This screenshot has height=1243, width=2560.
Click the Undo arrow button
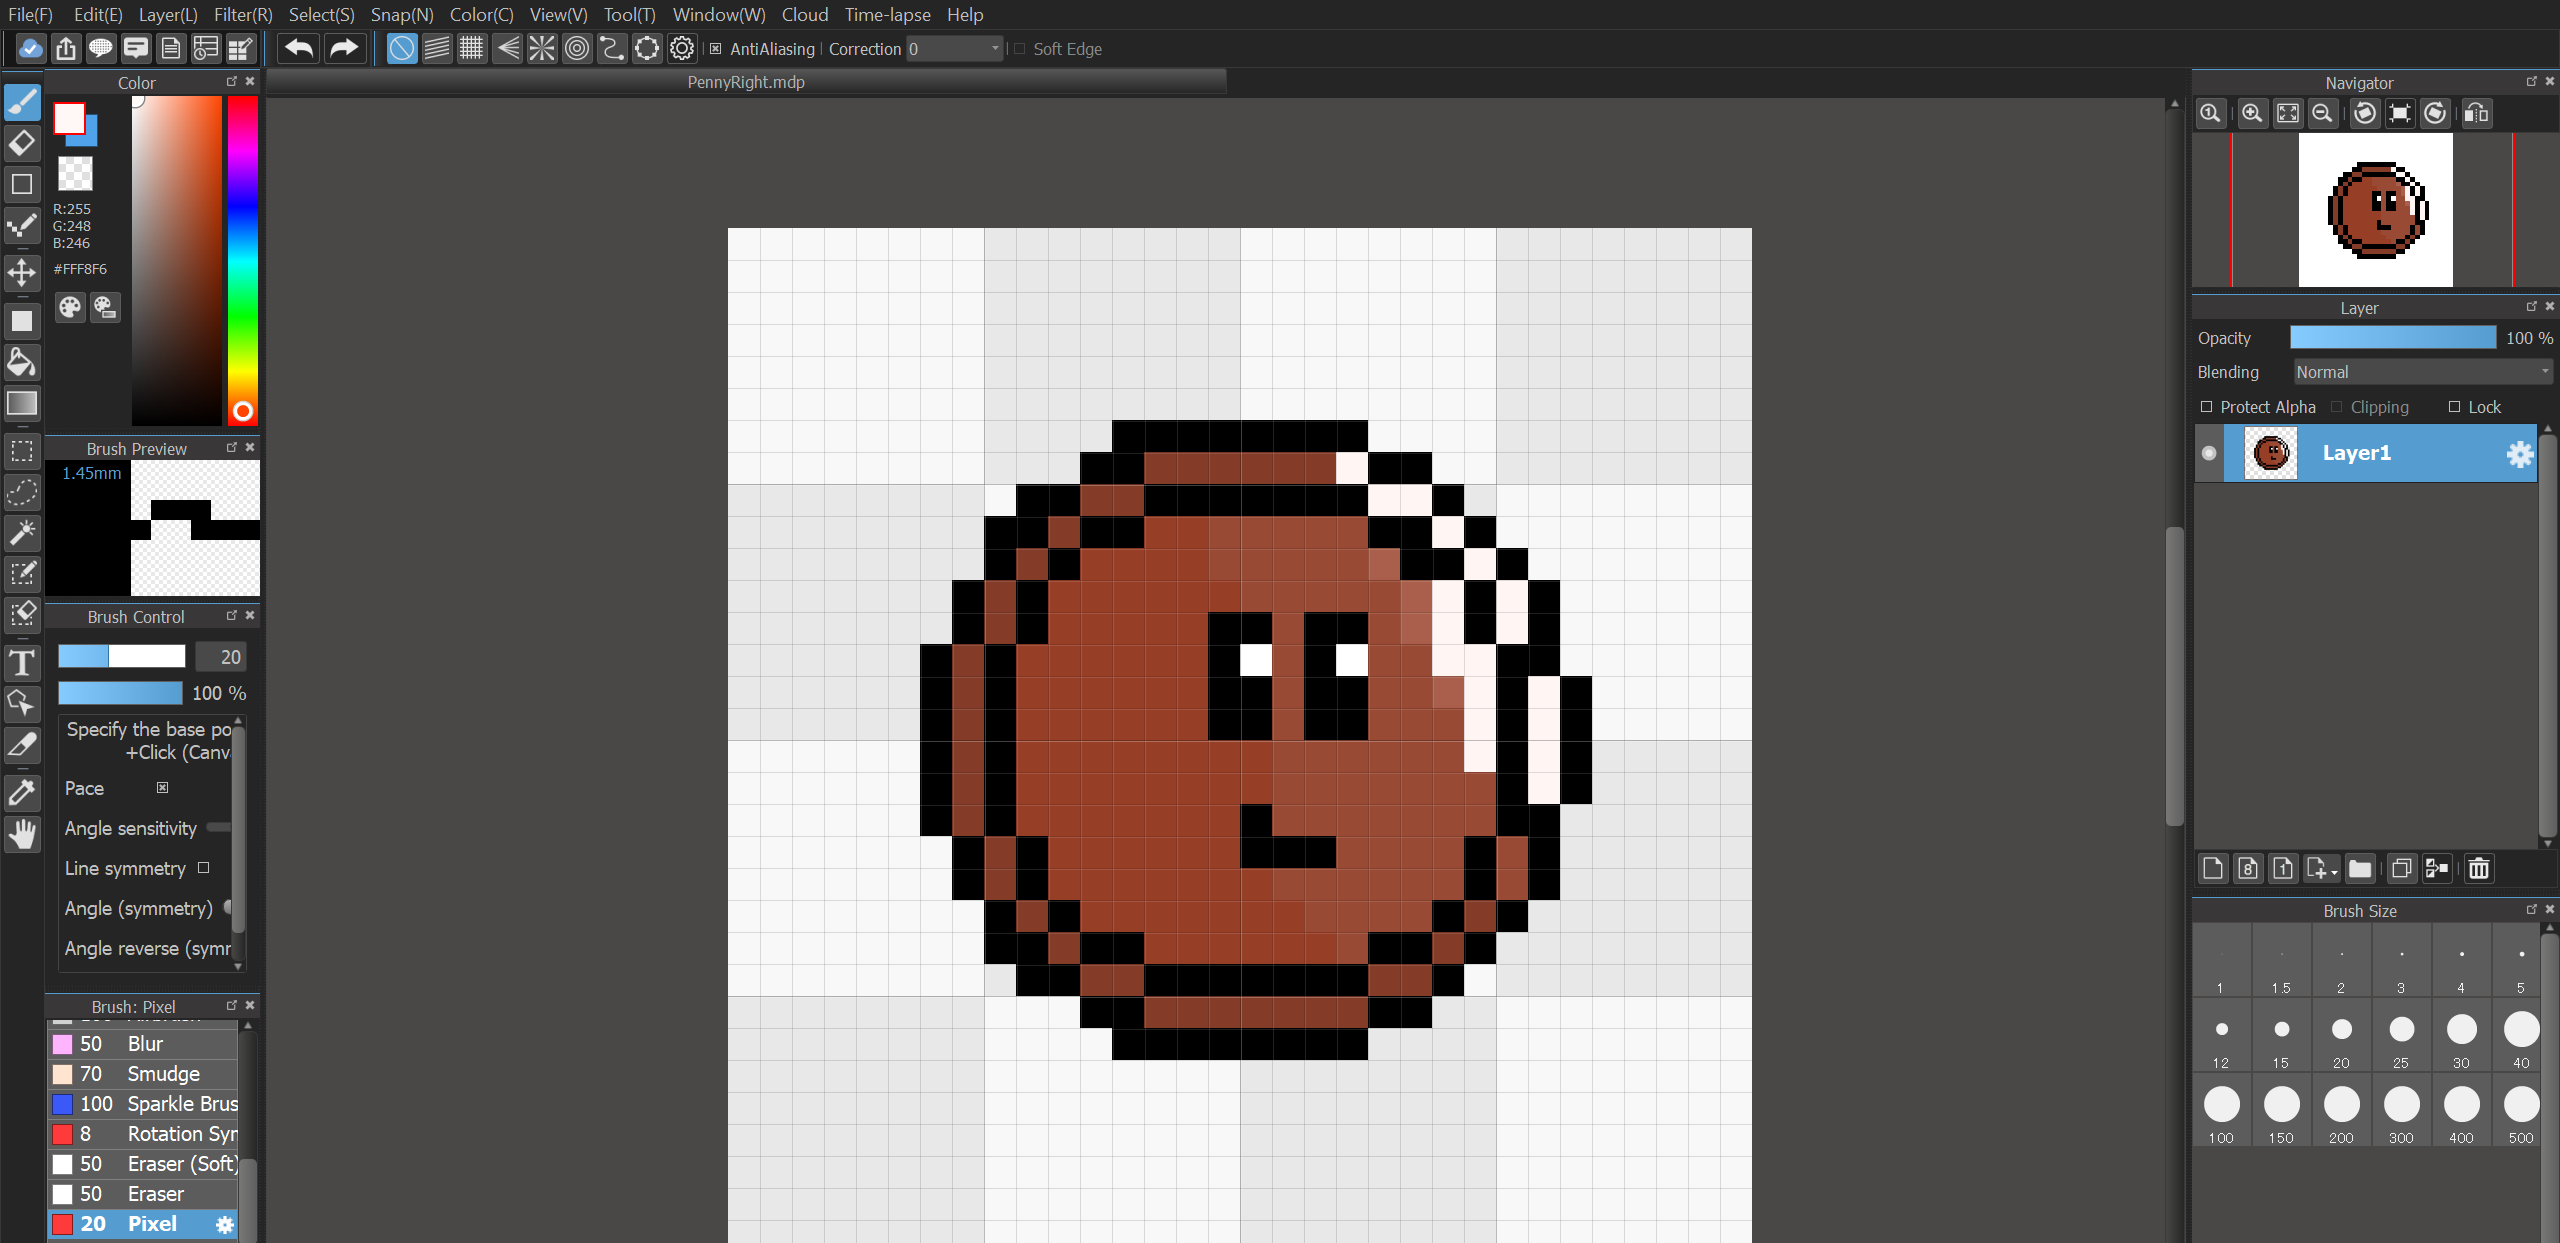[x=298, y=48]
